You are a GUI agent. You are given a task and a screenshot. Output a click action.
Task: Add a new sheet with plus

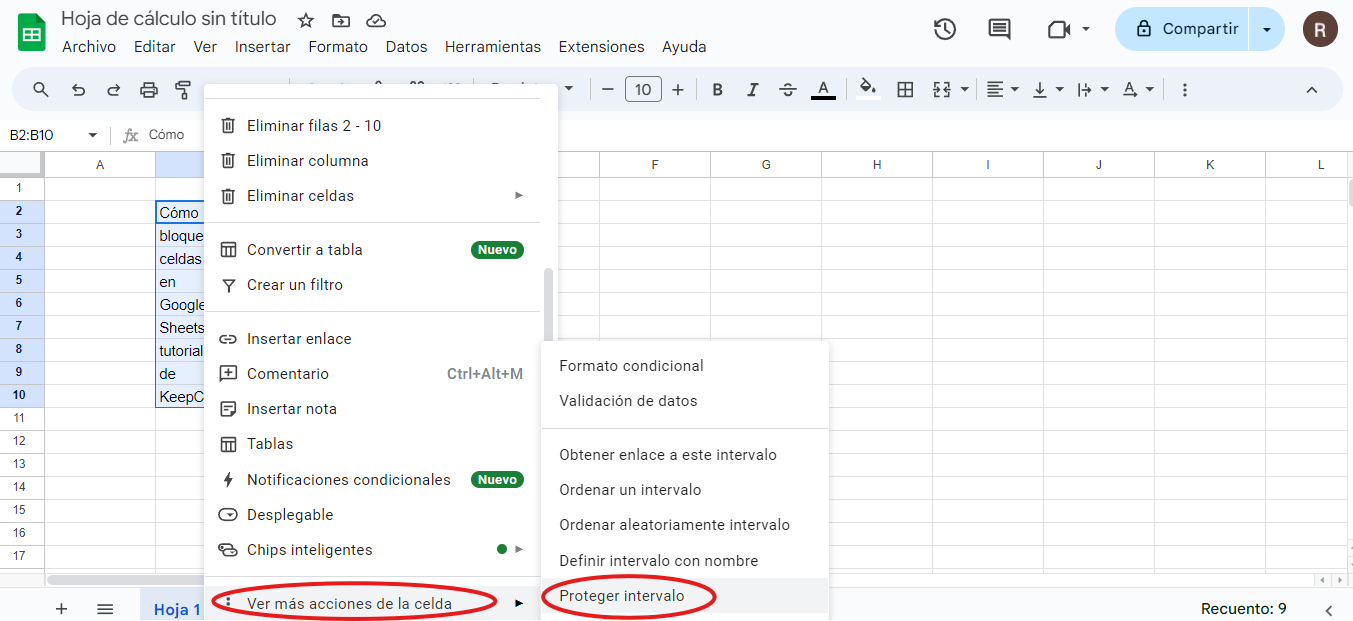pos(61,608)
